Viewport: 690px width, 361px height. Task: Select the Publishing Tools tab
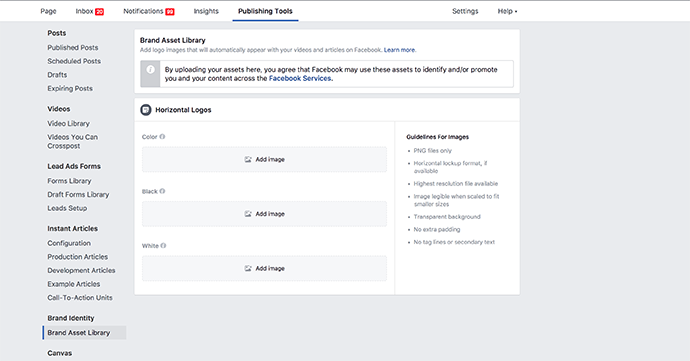[265, 11]
